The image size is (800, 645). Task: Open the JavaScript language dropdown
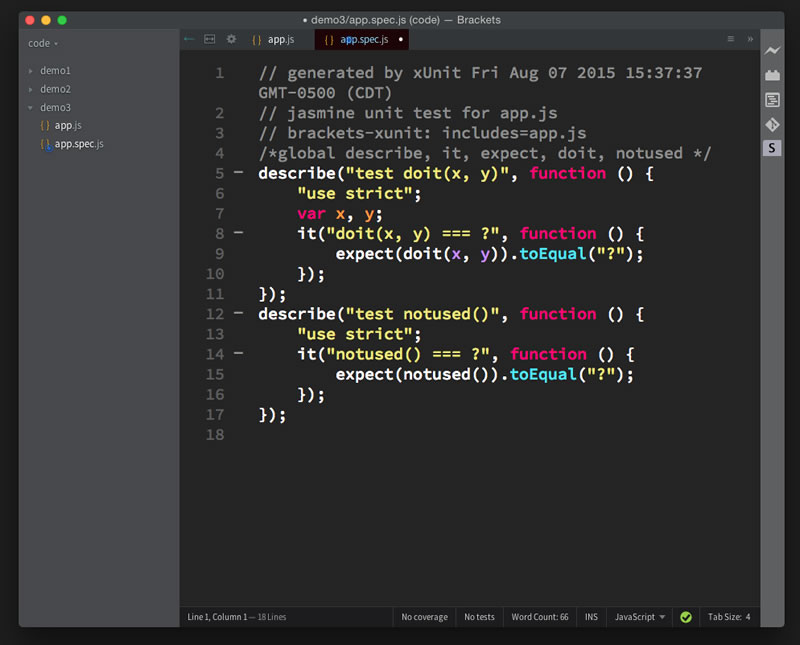(x=640, y=617)
